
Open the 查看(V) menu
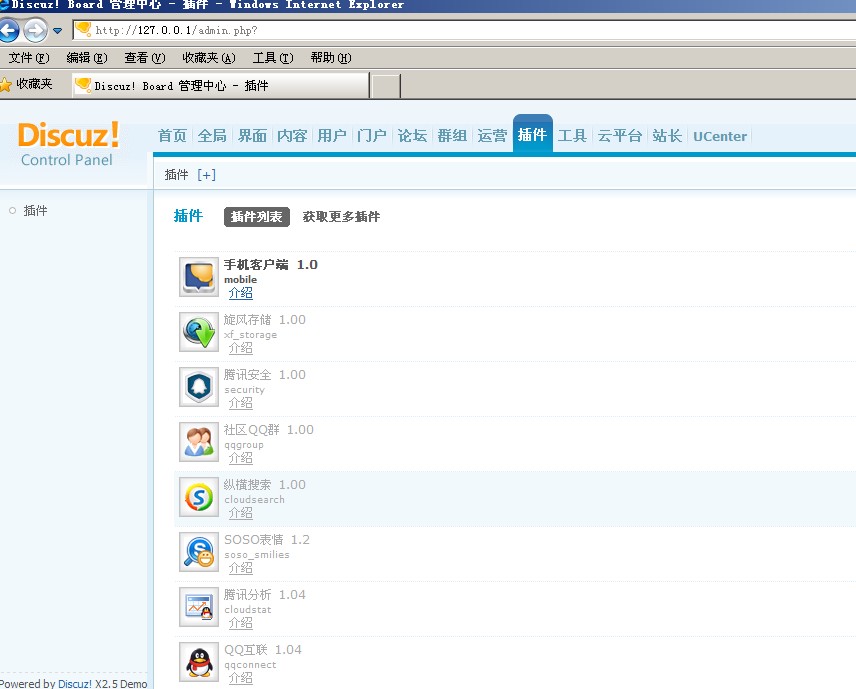(145, 58)
